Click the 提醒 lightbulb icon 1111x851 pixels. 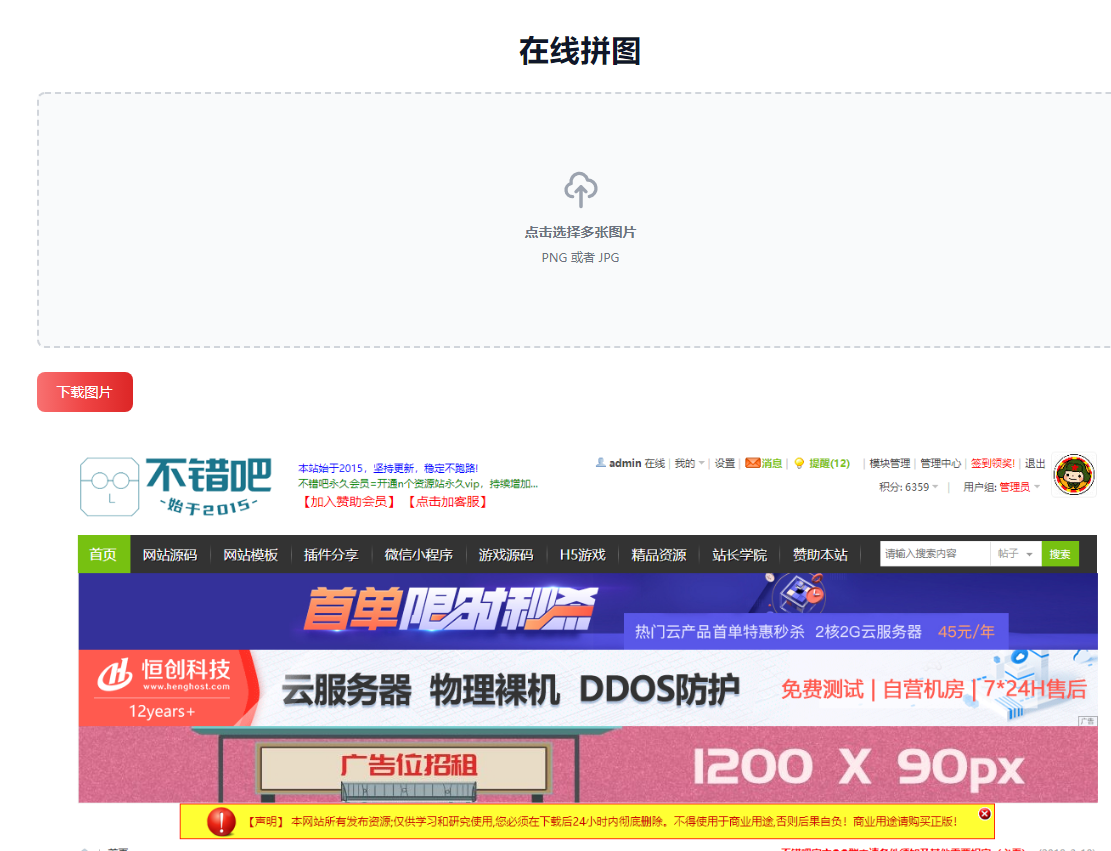point(799,463)
